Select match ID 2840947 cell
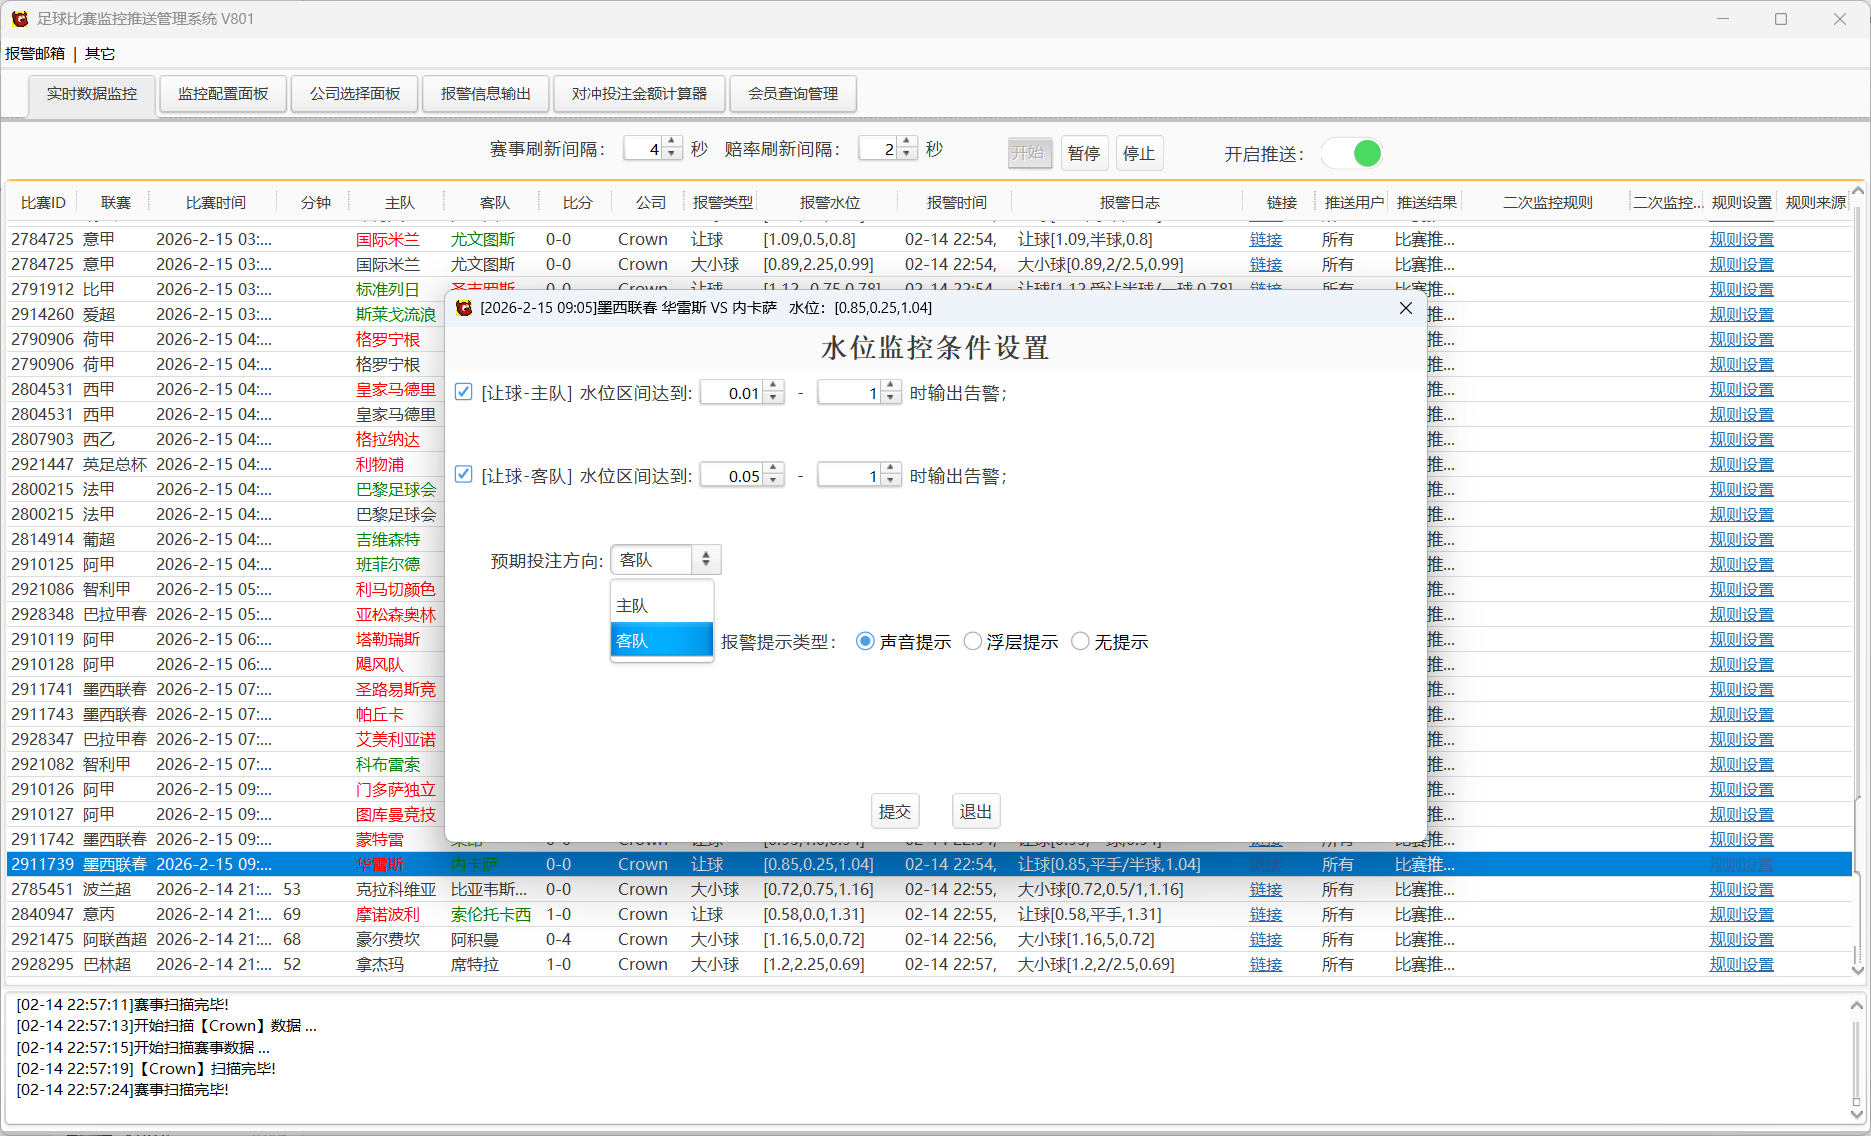The height and width of the screenshot is (1136, 1871). pos(43,915)
